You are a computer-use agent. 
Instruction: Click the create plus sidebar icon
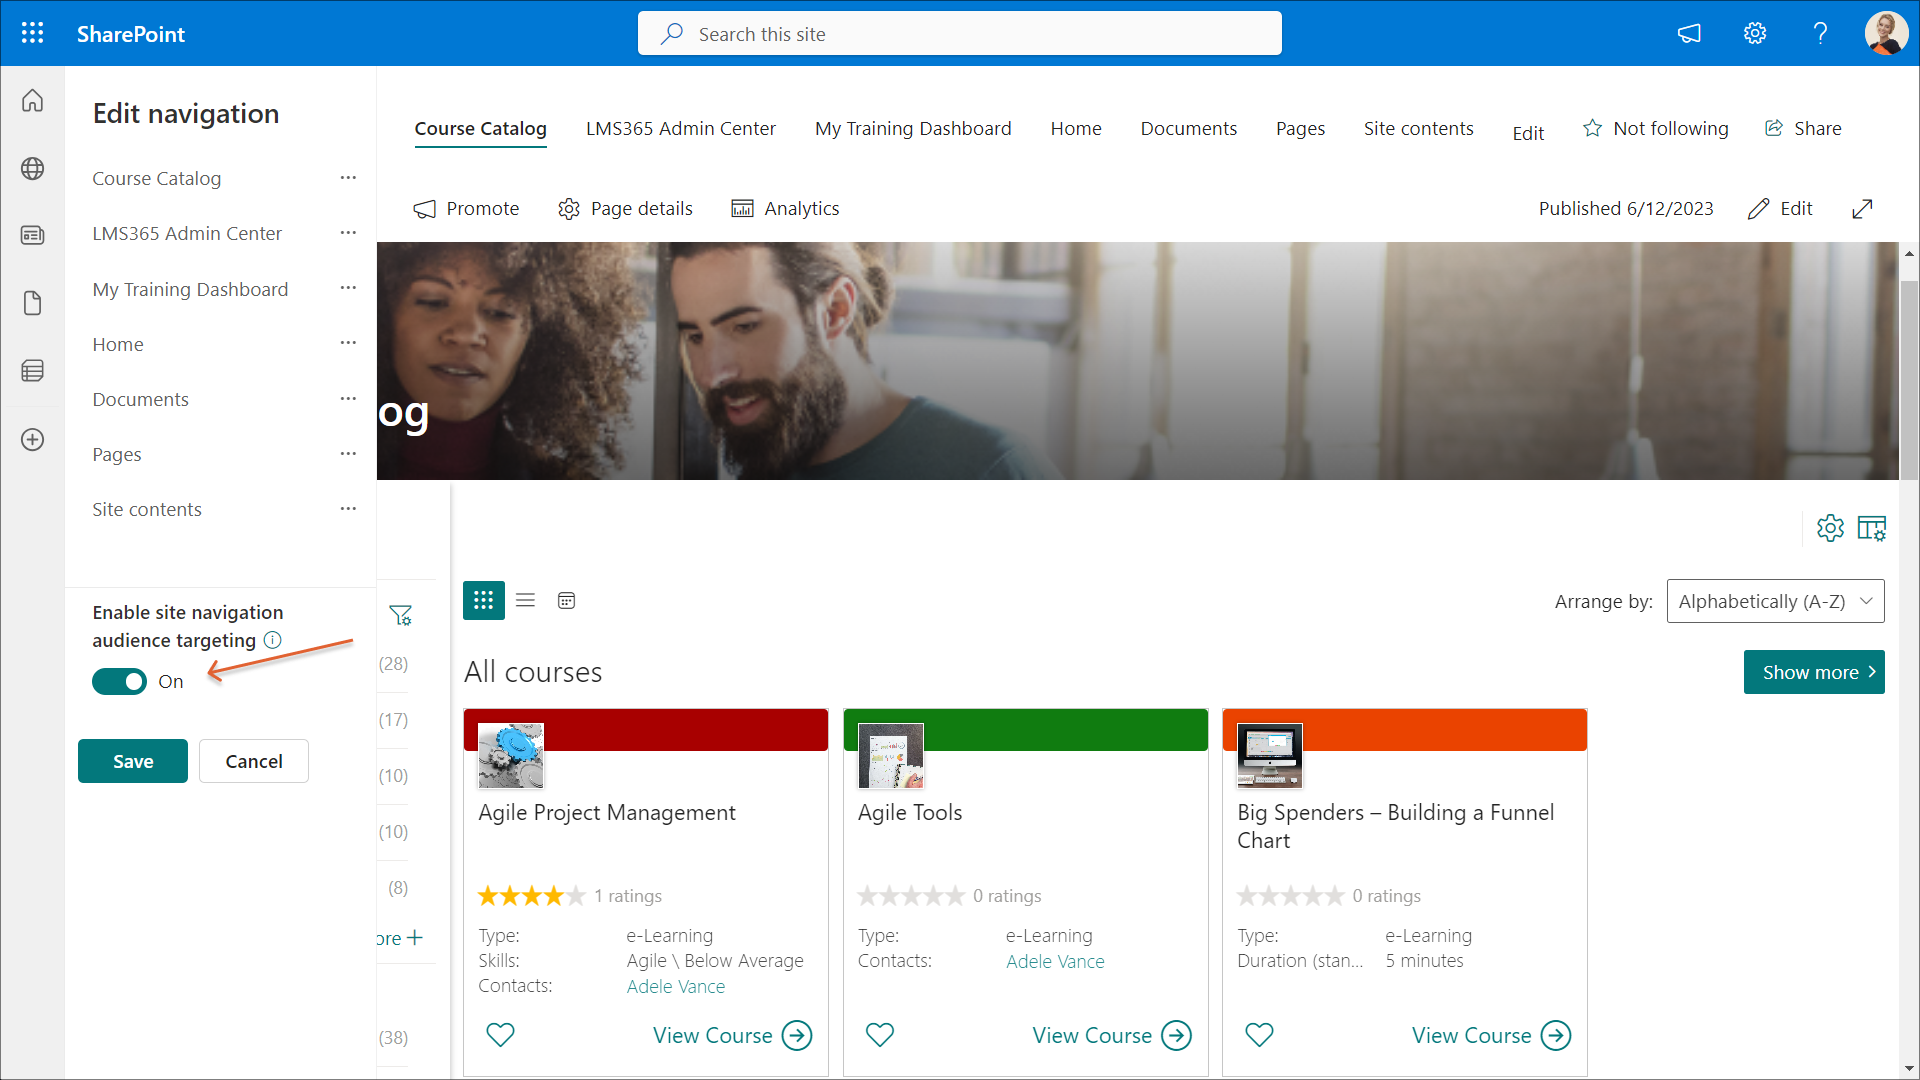pyautogui.click(x=32, y=440)
